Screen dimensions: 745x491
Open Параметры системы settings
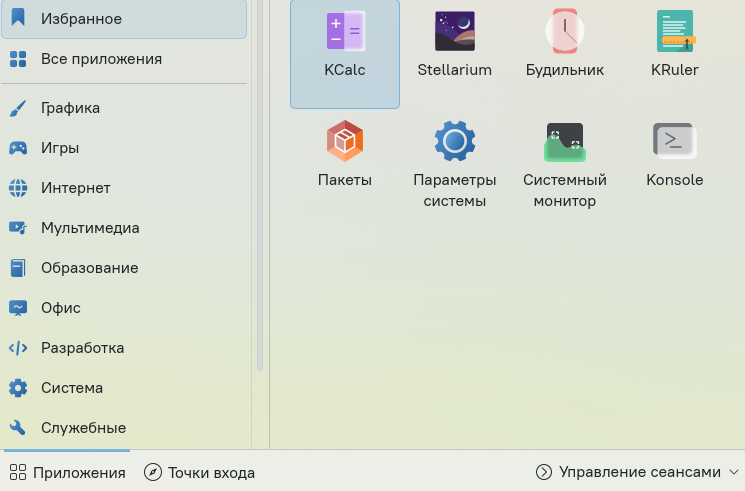pos(455,164)
